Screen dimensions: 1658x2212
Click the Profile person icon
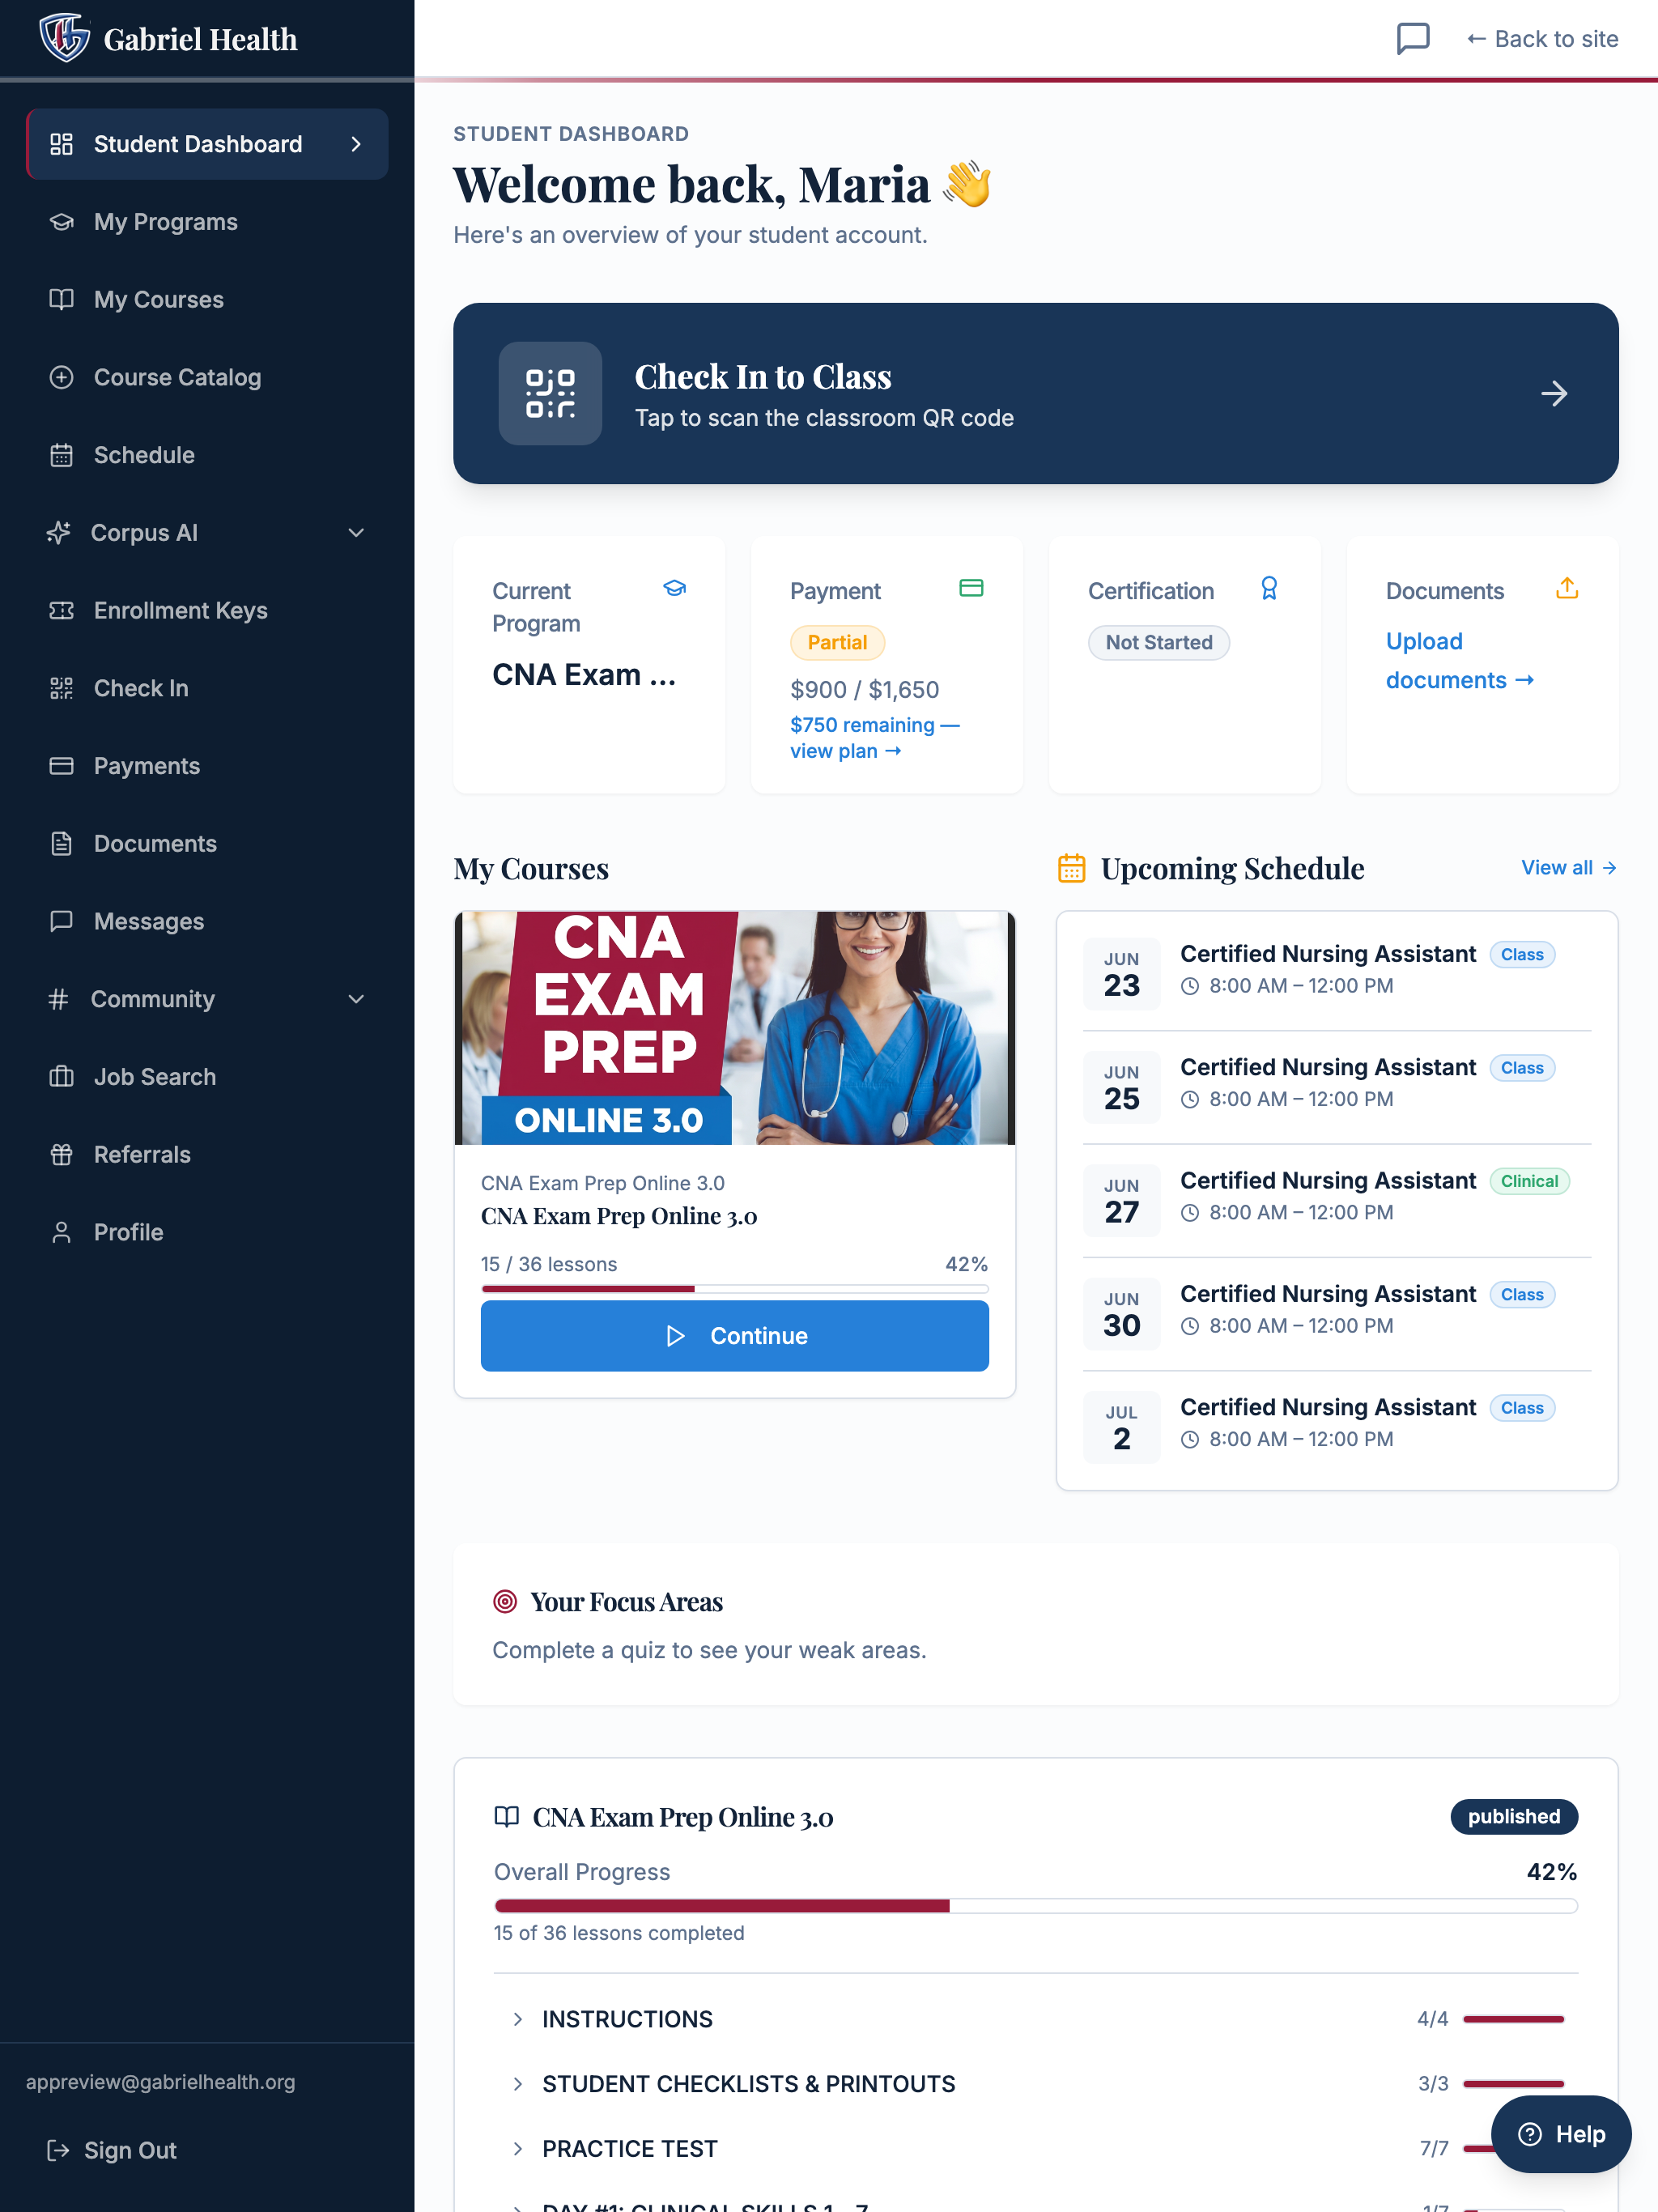tap(61, 1232)
